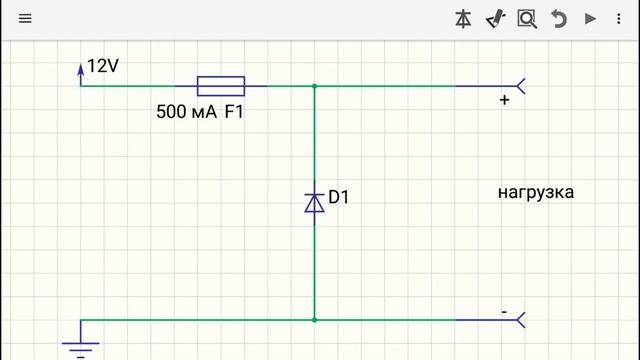Select the 'D1' designator label

pos(339,197)
